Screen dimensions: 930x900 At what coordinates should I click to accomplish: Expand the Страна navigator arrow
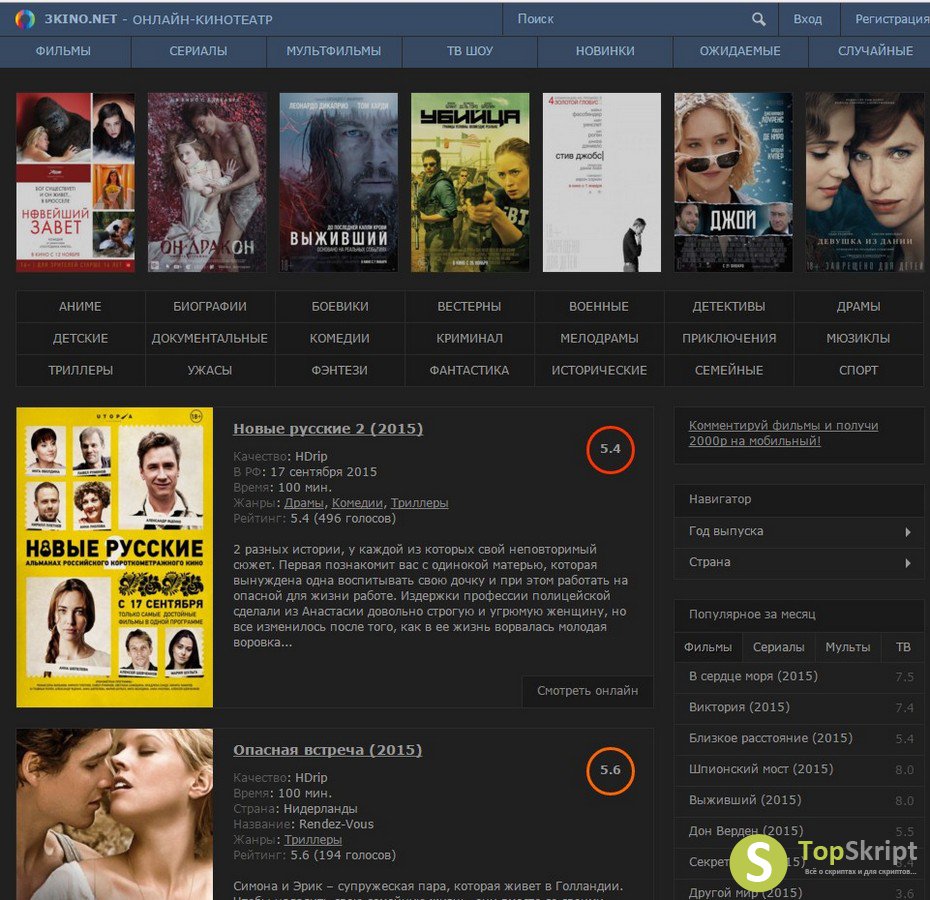pos(908,562)
